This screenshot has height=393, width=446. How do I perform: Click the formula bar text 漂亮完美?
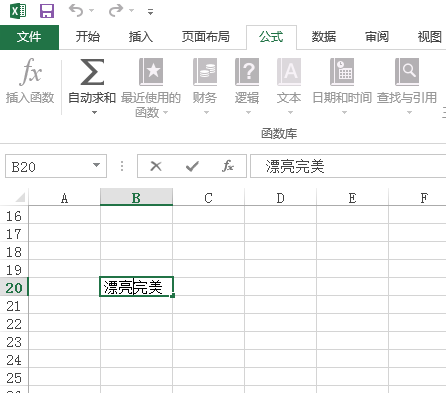295,166
